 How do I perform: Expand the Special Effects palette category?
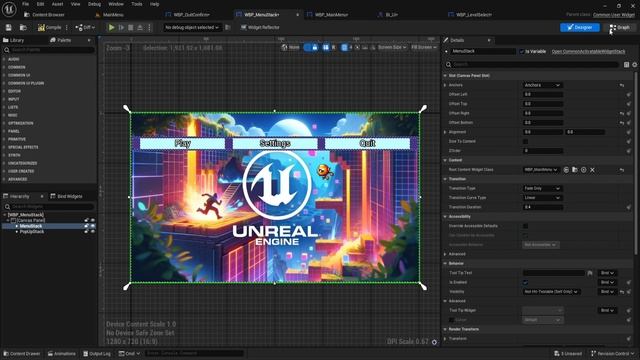23,147
